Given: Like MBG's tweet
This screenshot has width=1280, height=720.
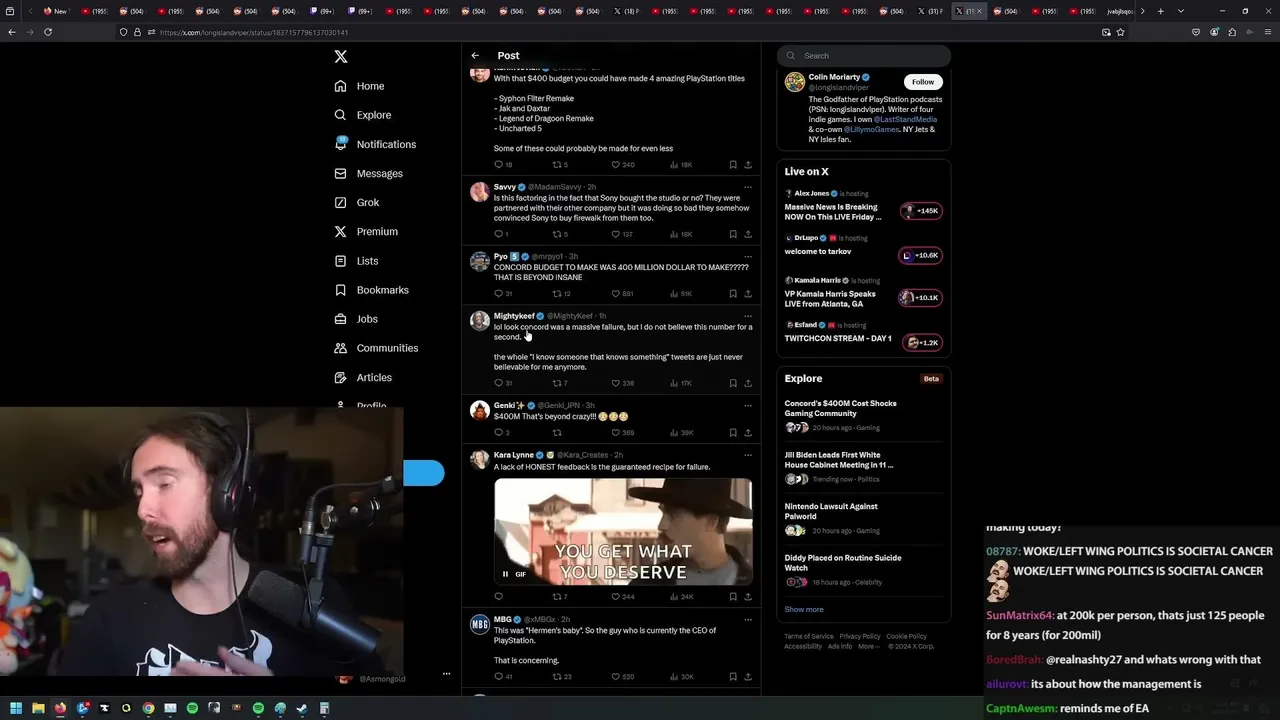Looking at the screenshot, I should (616, 677).
